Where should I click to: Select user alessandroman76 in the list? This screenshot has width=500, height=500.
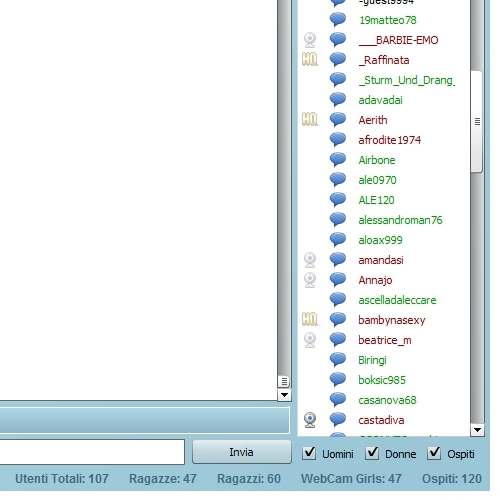[400, 220]
